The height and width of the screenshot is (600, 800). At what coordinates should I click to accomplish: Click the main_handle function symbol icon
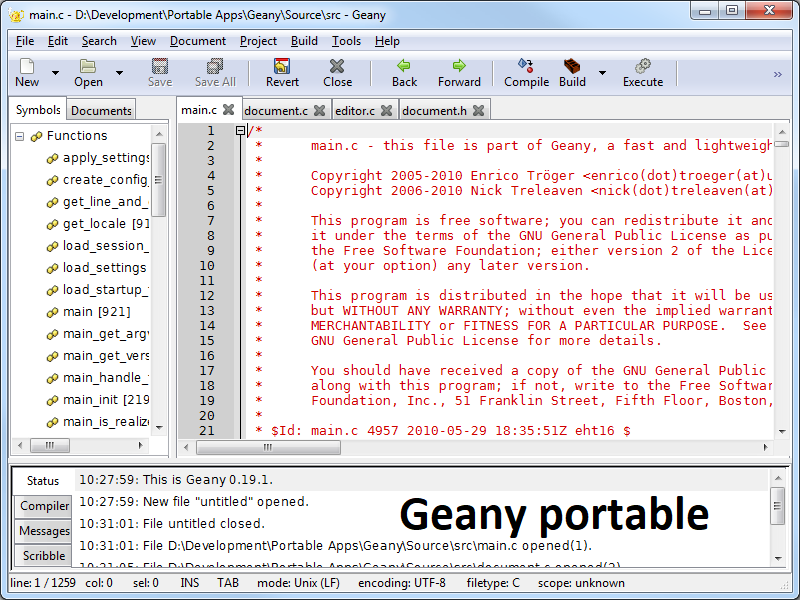click(52, 378)
